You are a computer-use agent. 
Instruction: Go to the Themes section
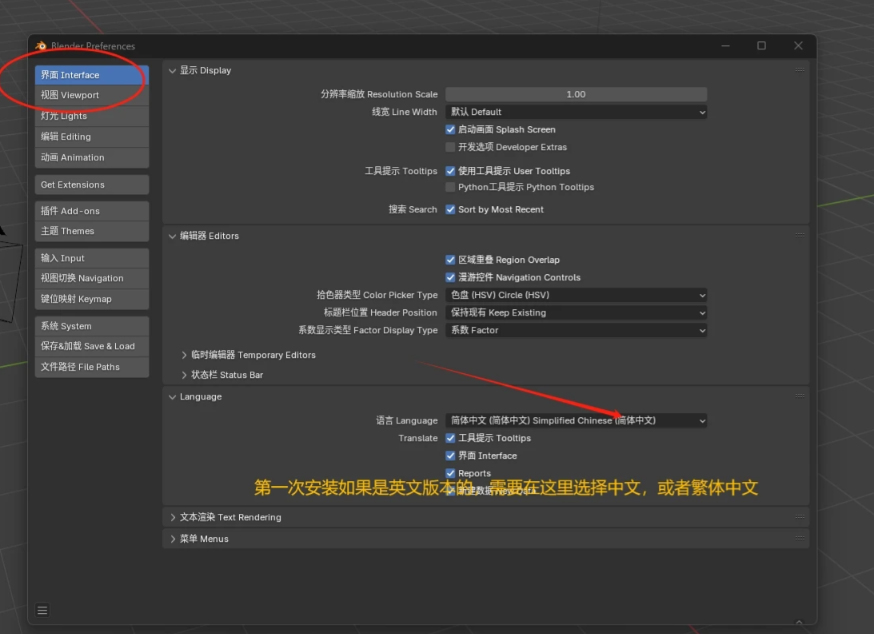click(92, 231)
